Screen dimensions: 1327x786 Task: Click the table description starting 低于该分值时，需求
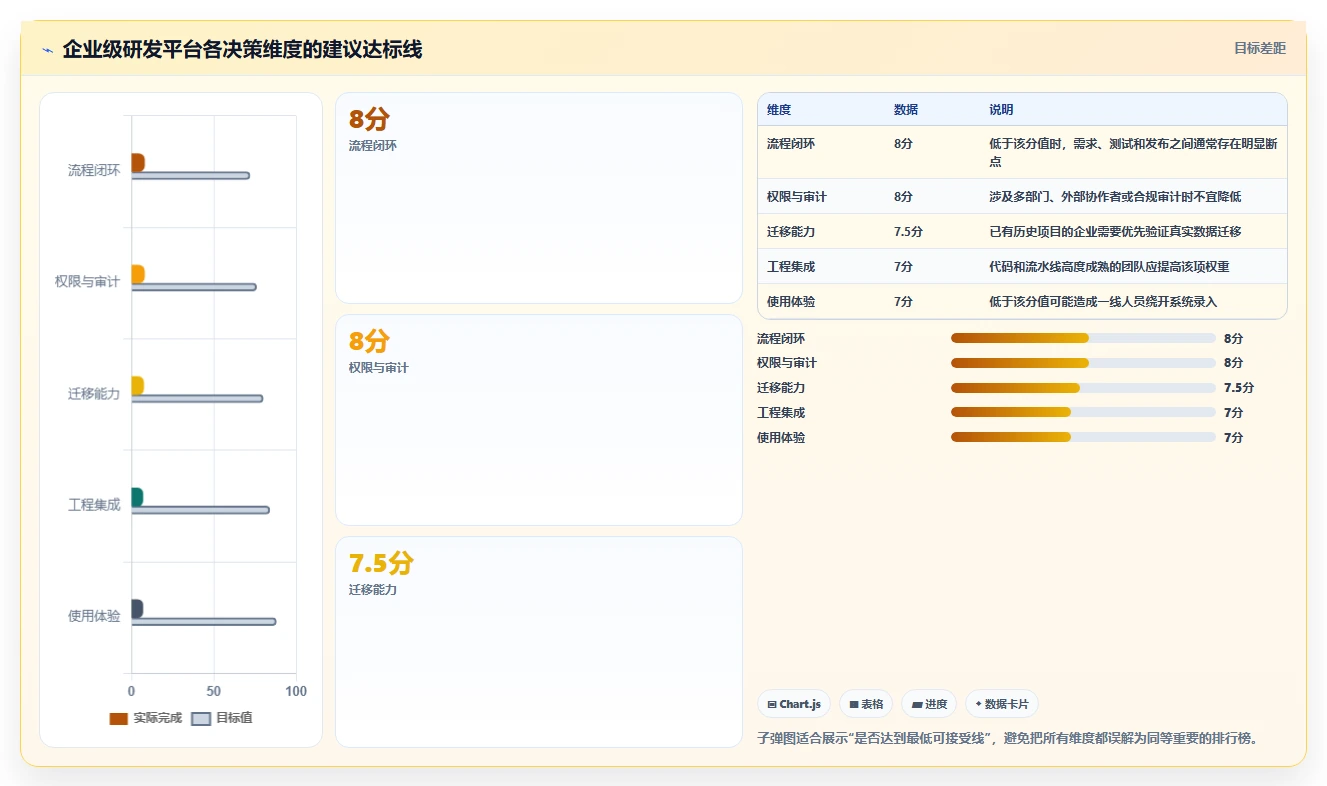click(1133, 153)
